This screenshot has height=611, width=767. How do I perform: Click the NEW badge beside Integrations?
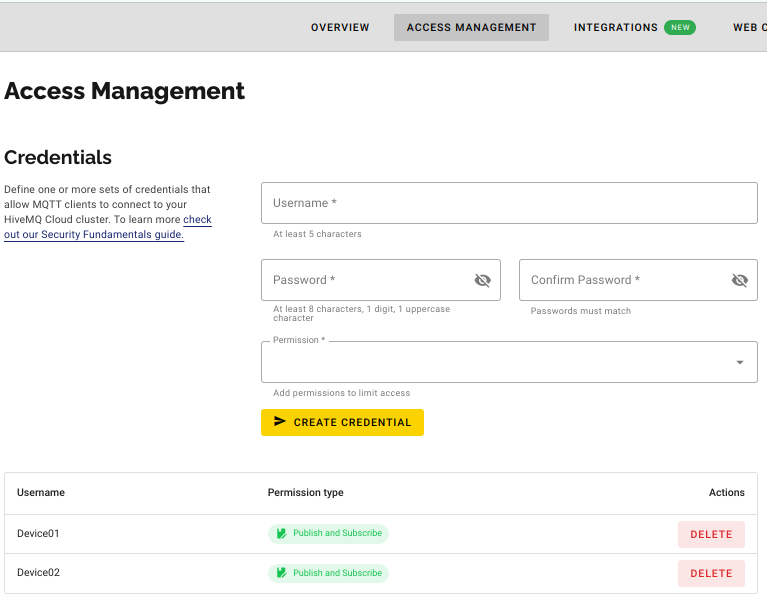tap(680, 28)
